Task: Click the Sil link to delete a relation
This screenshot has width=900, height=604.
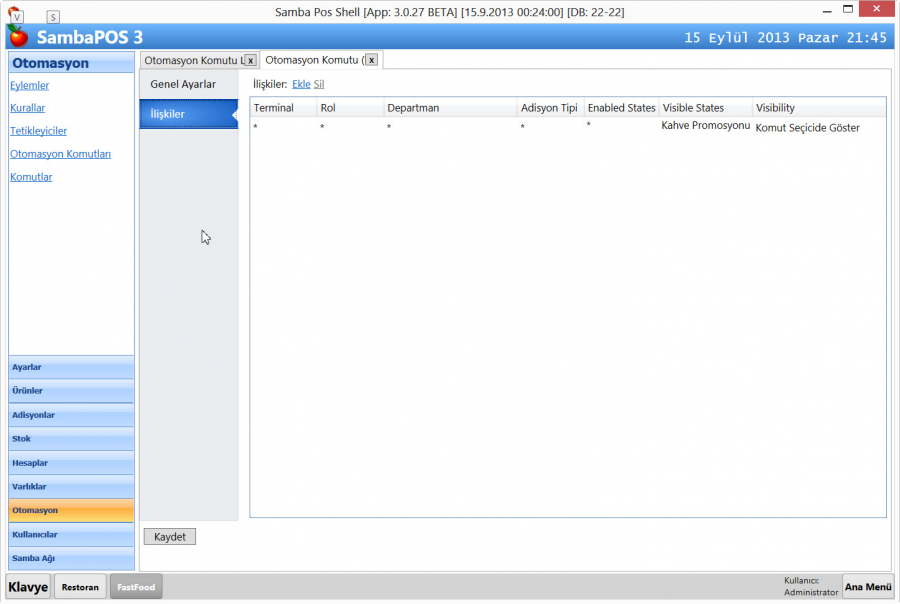Action: coord(319,84)
